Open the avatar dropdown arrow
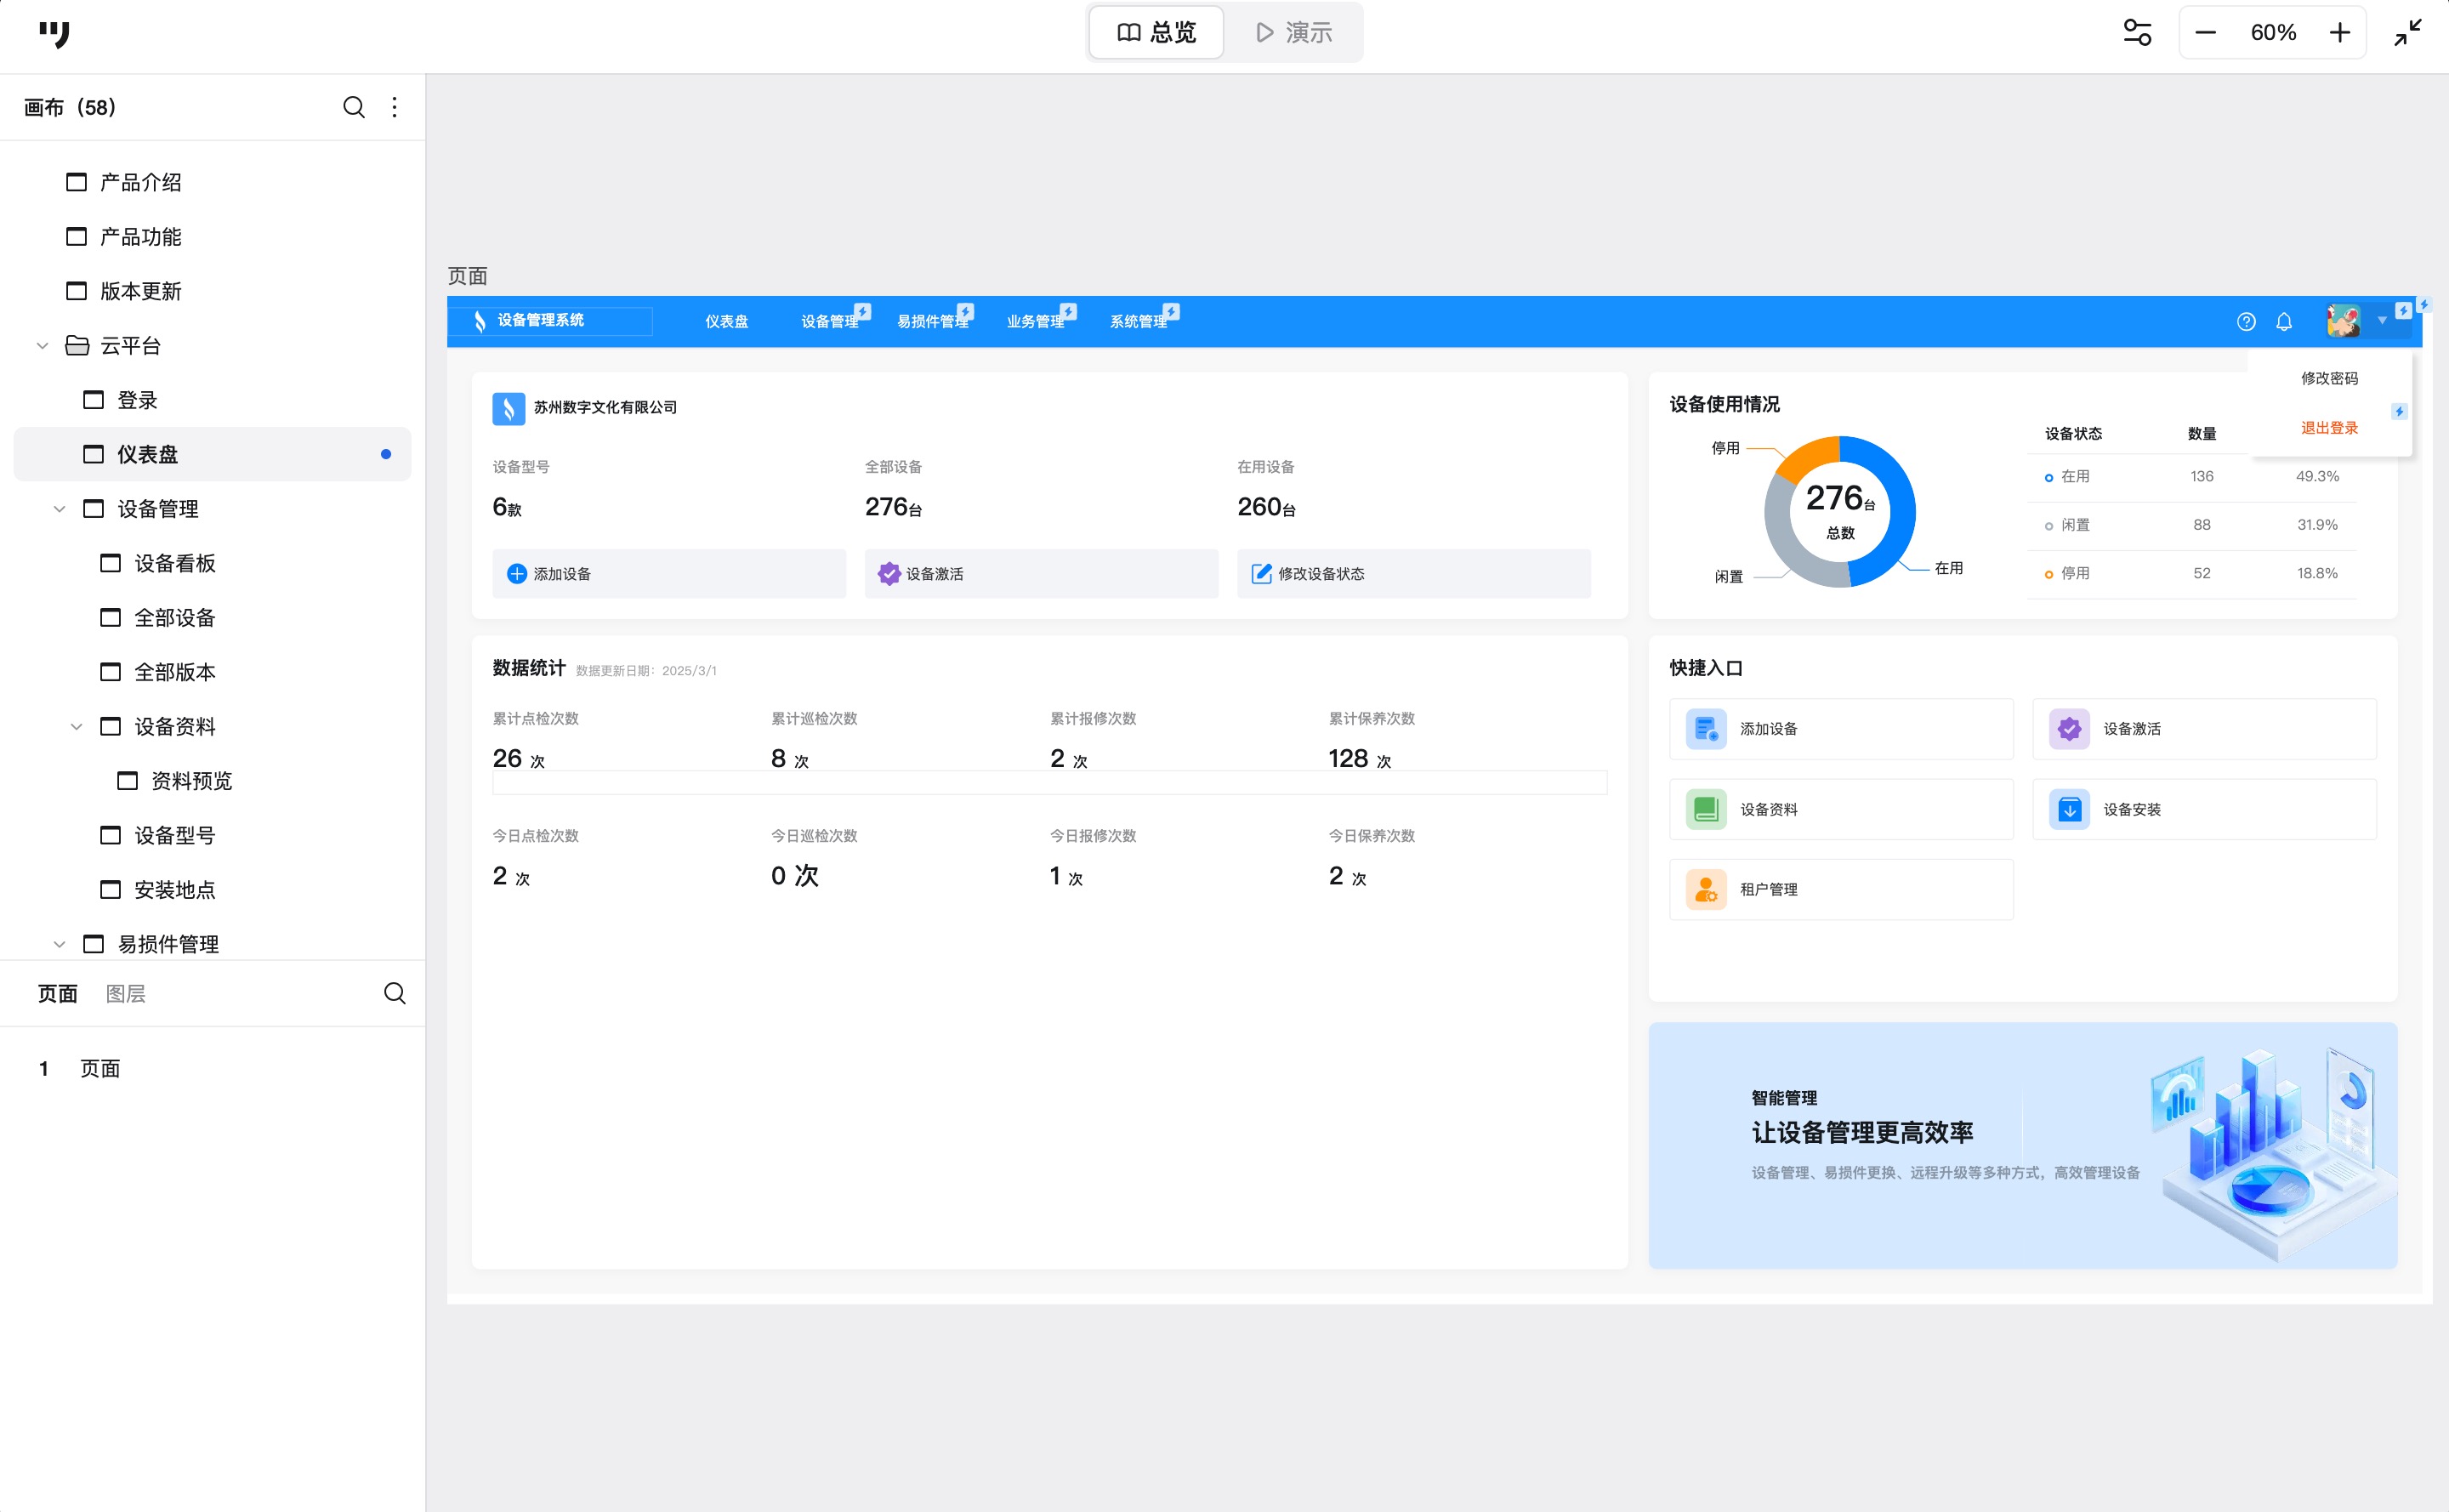This screenshot has height=1512, width=2449. click(2382, 321)
